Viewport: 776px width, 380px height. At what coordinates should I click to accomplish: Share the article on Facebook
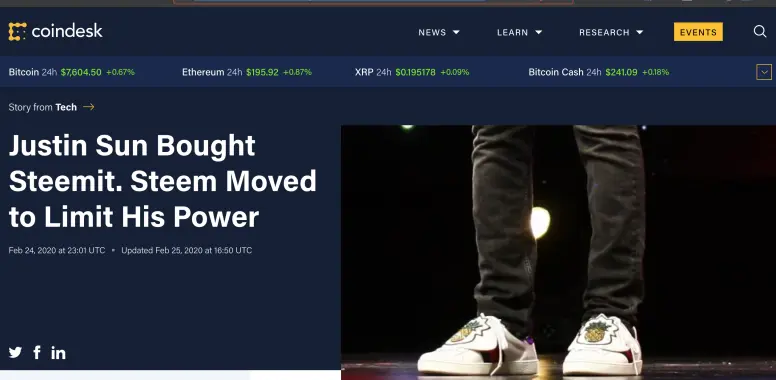point(37,352)
